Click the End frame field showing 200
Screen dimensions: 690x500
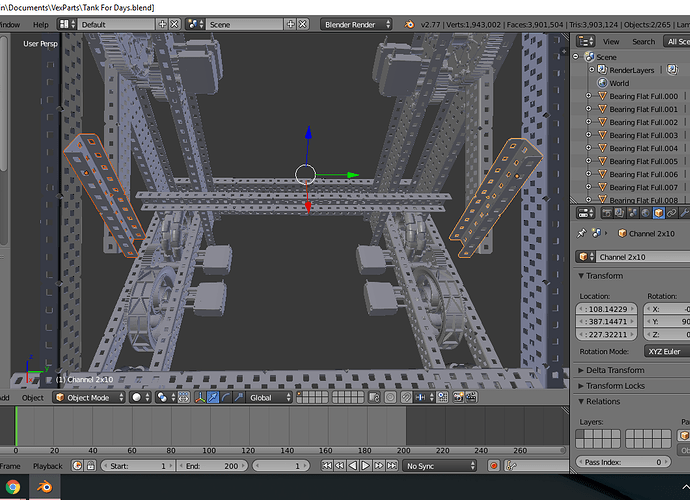pyautogui.click(x=213, y=466)
